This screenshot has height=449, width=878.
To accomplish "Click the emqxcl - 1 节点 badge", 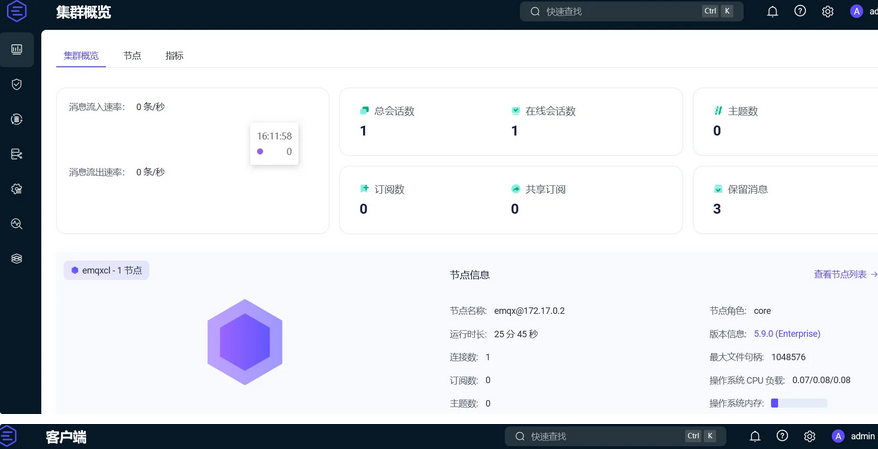I will pos(106,270).
